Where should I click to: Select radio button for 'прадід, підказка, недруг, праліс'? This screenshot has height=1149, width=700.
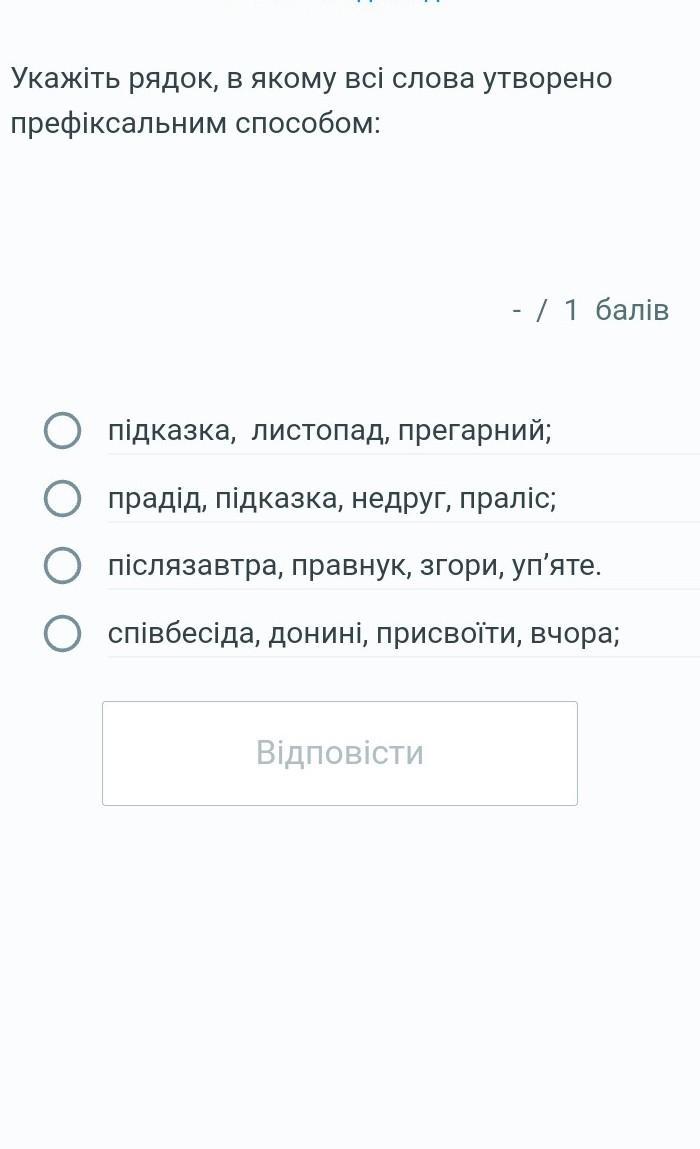(62, 498)
